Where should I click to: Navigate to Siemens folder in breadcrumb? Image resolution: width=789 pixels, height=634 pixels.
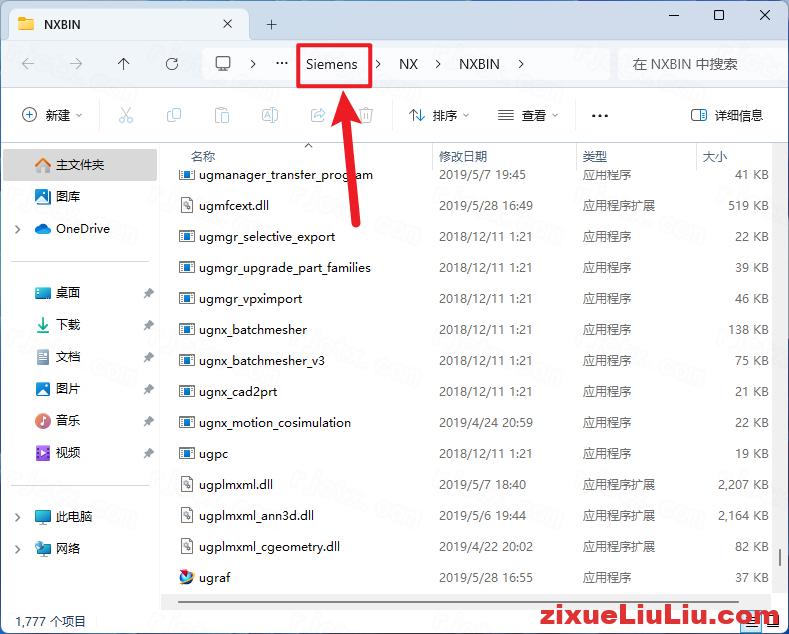[332, 64]
